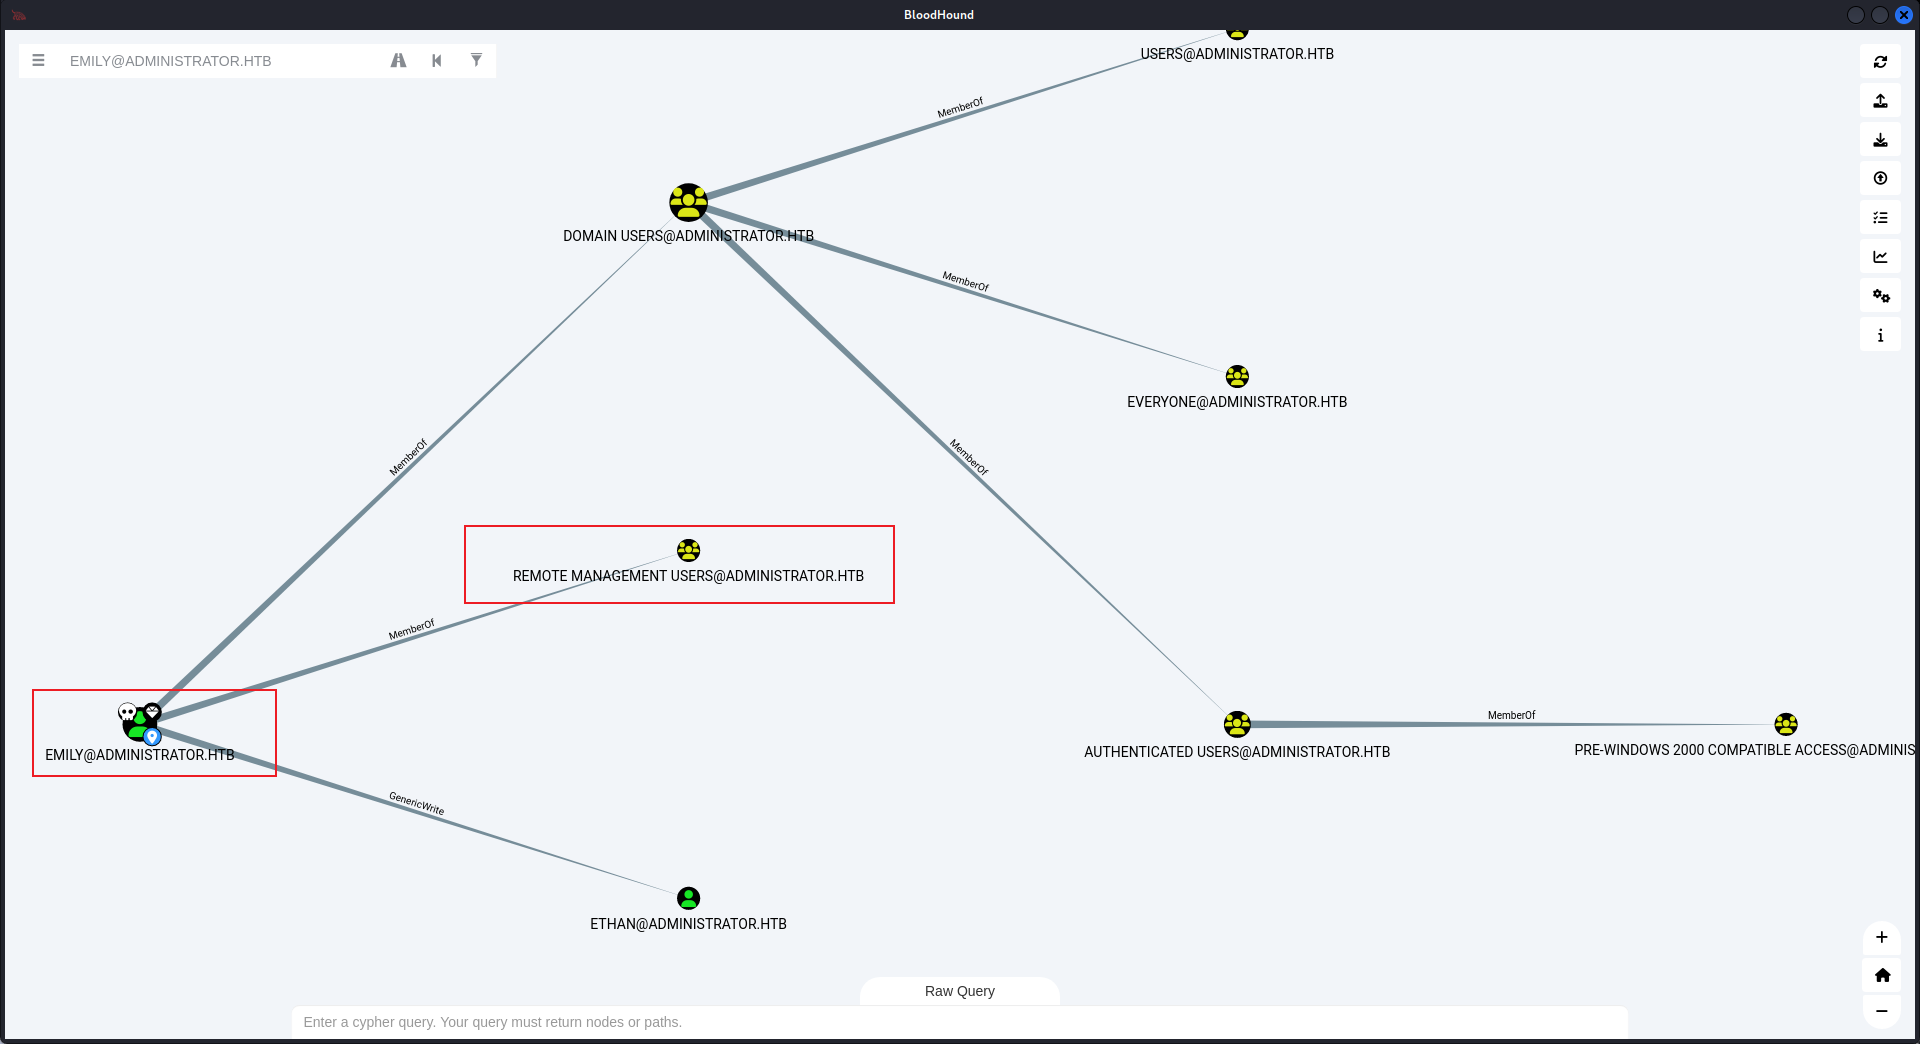Select the EVERYONE group node icon
The image size is (1920, 1044).
(x=1237, y=376)
